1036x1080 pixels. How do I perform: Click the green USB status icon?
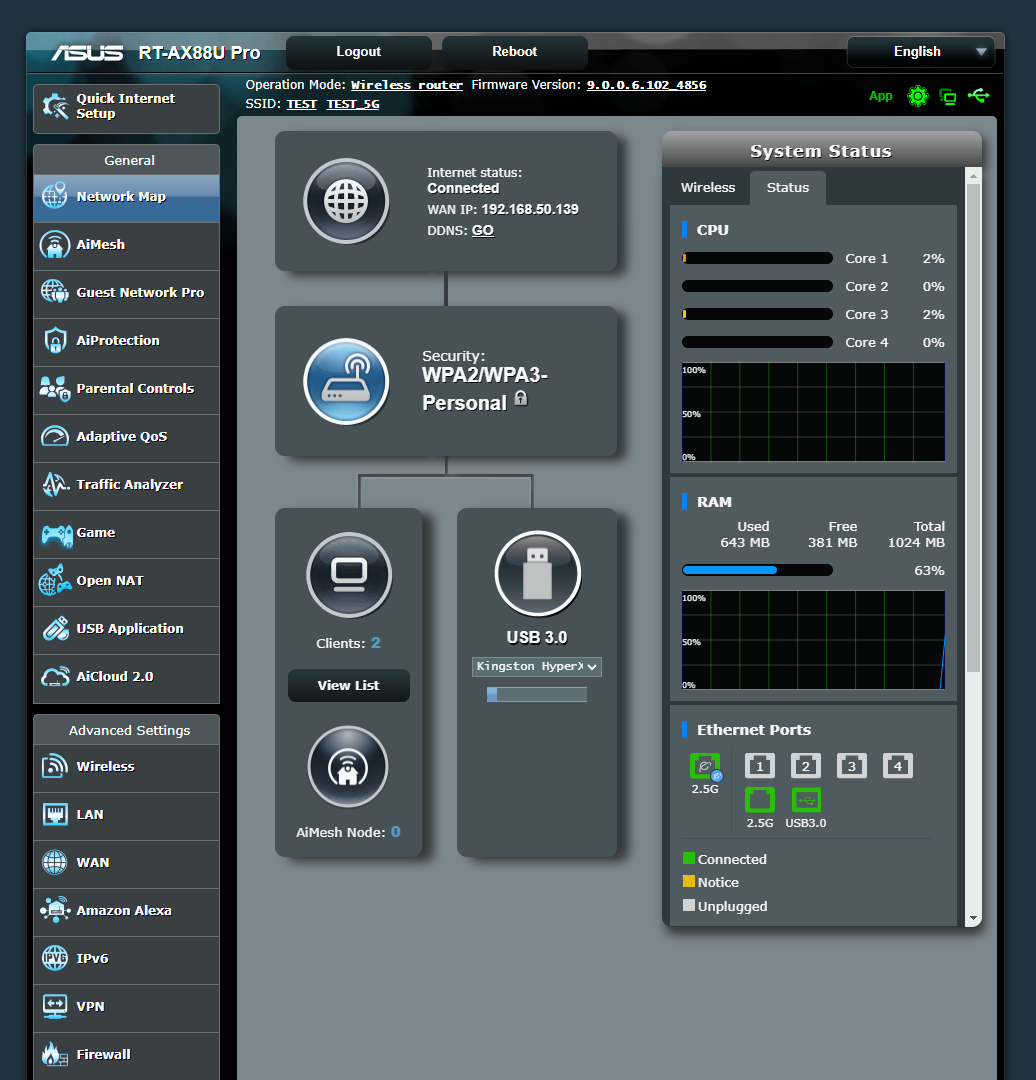point(978,95)
